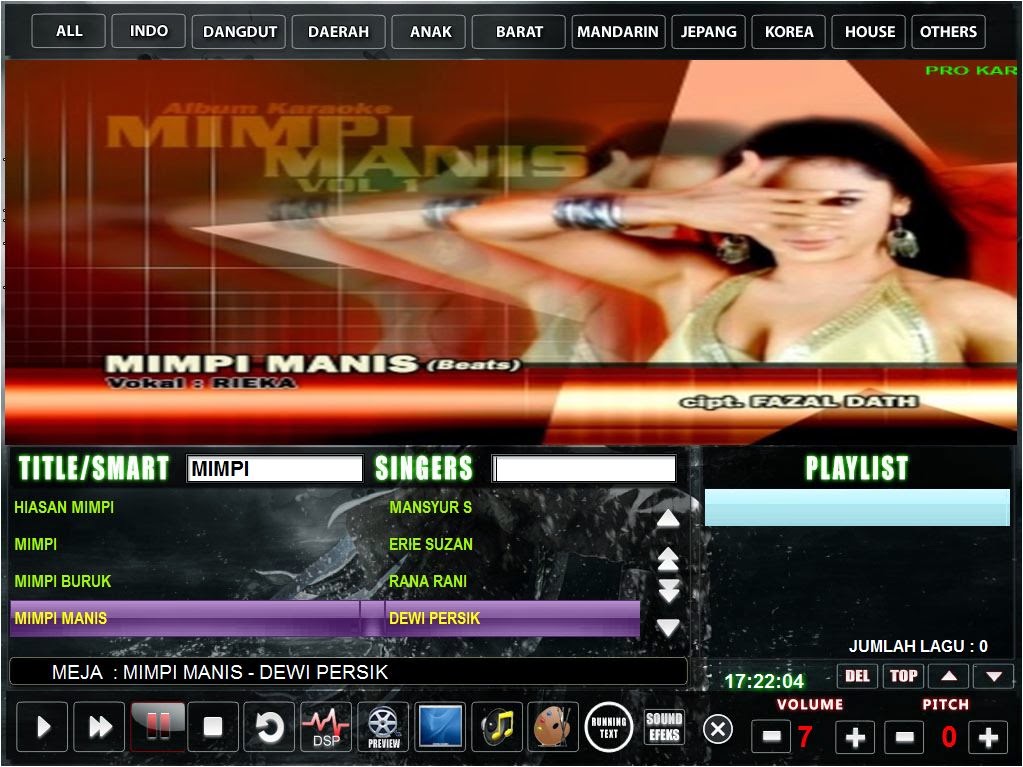The height and width of the screenshot is (767, 1023).
Task: Open the paint palette theme icon
Action: (553, 727)
